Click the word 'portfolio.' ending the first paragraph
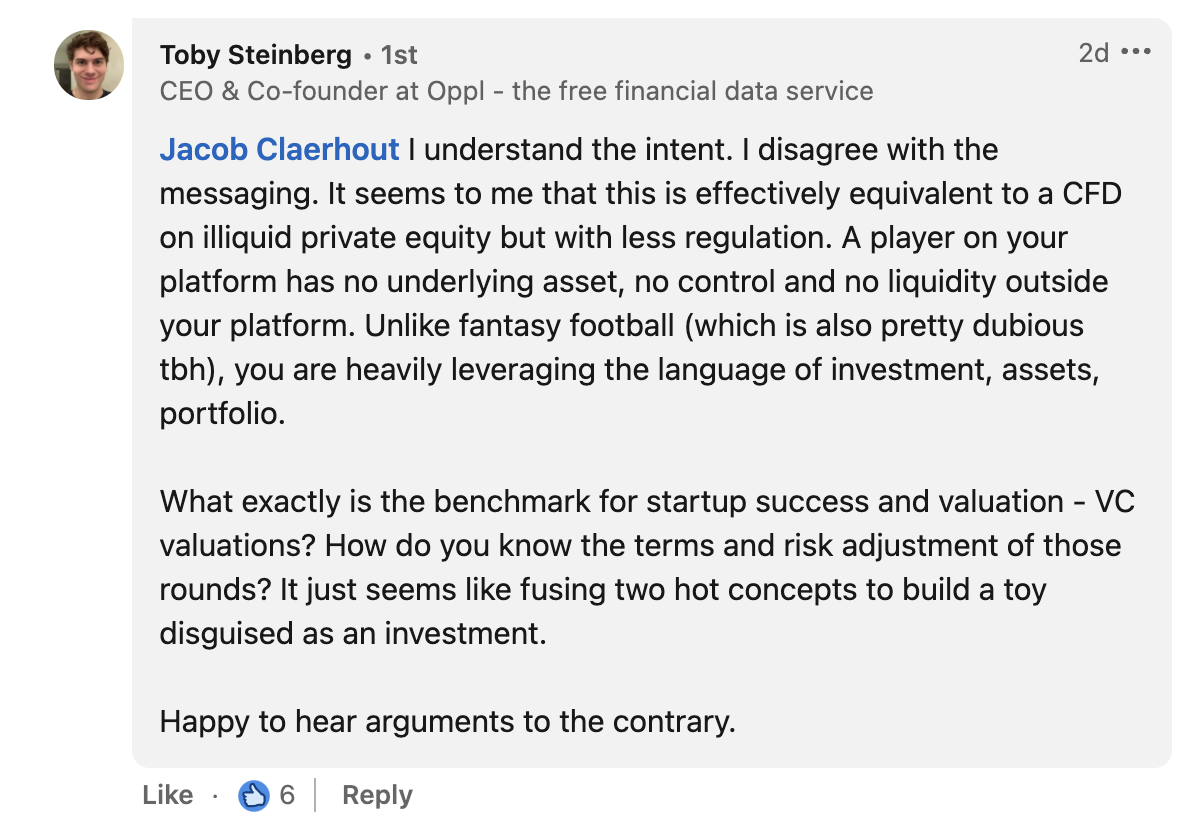Image resolution: width=1194 pixels, height=824 pixels. (222, 414)
